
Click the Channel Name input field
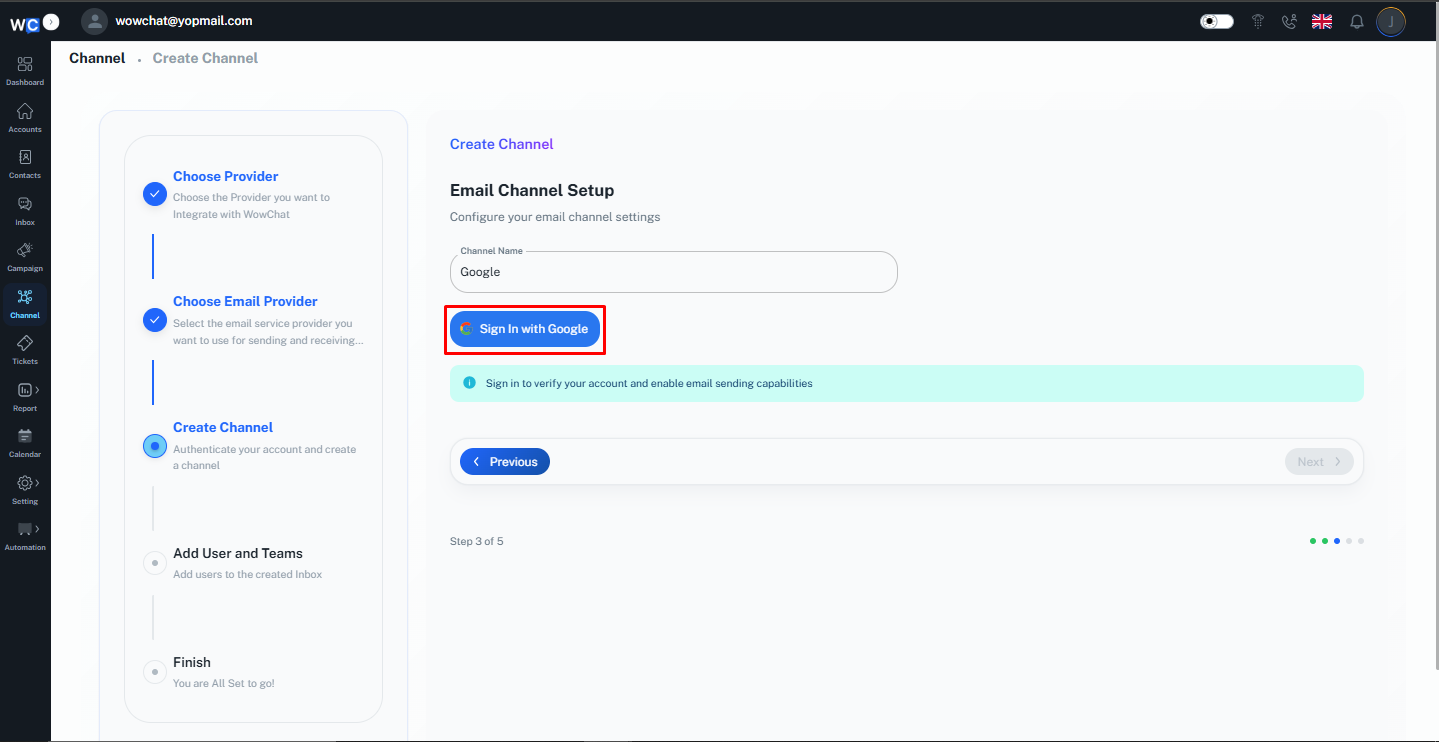(674, 272)
